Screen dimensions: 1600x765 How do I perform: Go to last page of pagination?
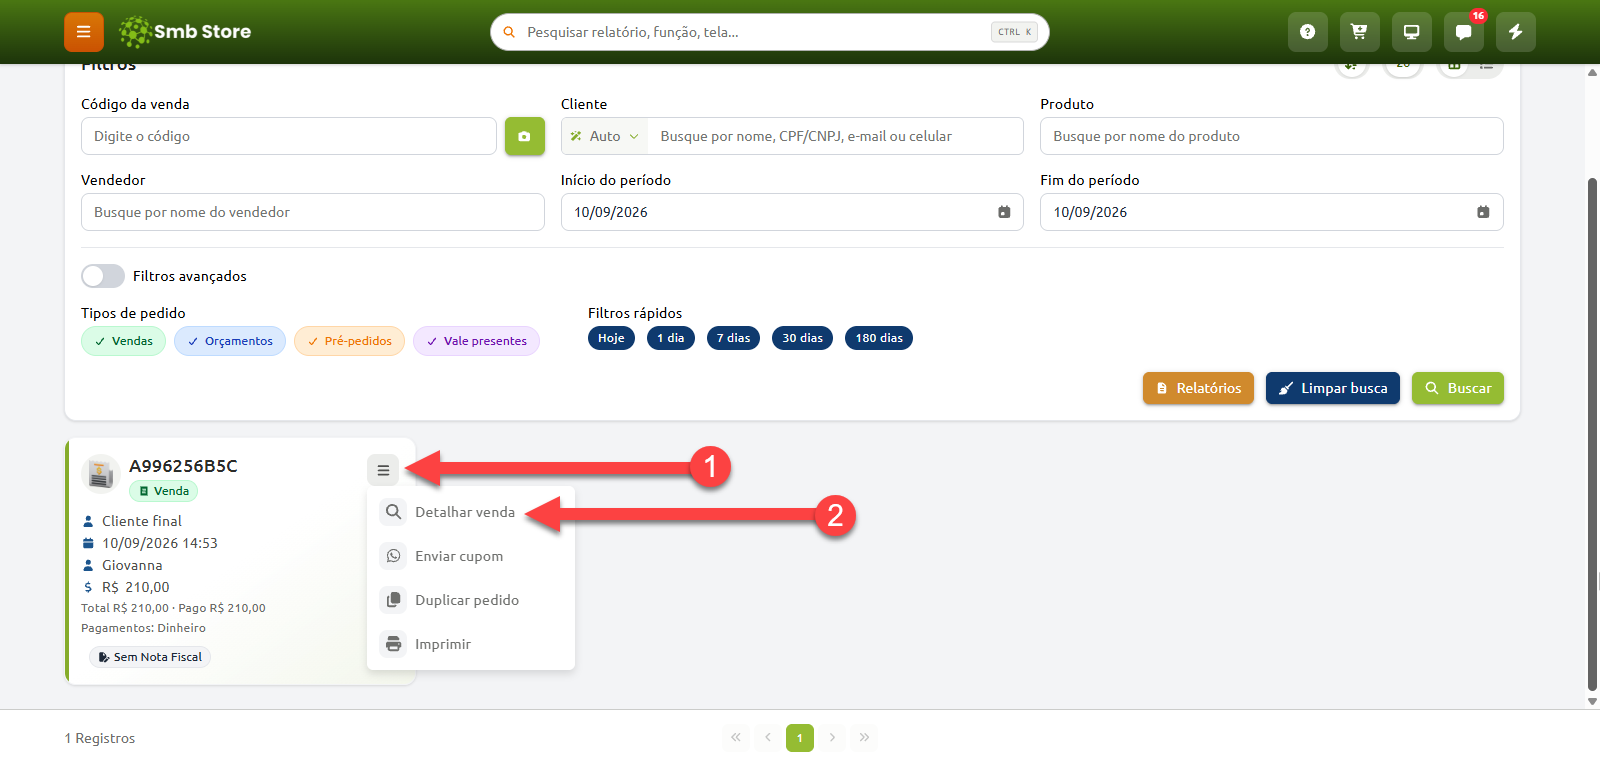pos(864,738)
